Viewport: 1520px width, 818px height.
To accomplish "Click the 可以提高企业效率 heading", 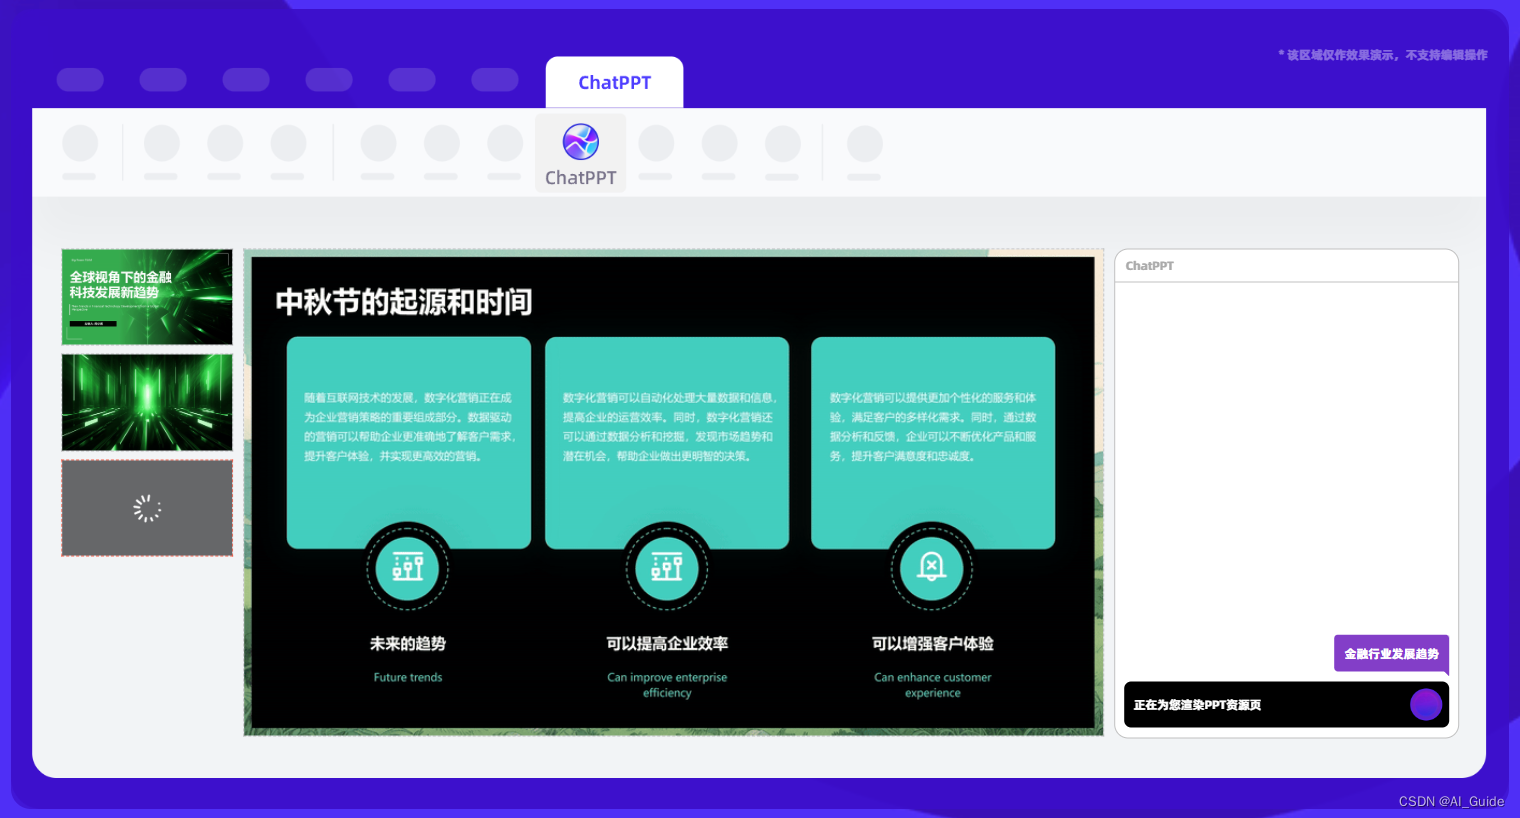I will (x=667, y=643).
